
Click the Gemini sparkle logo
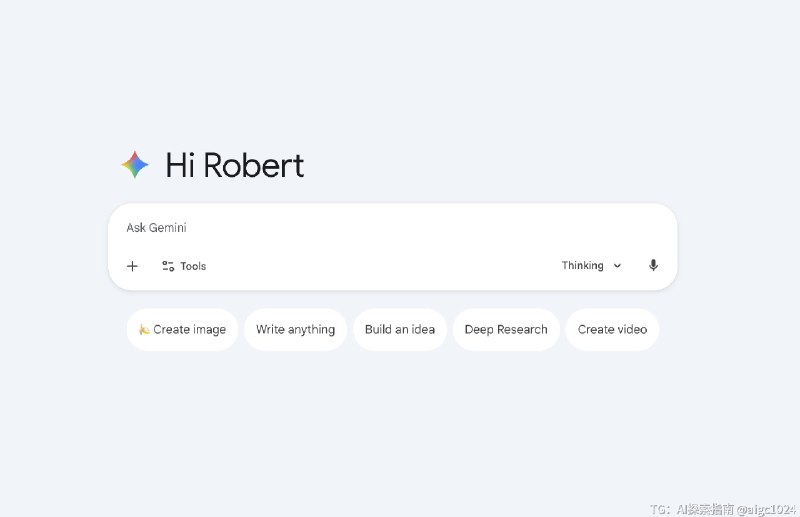(135, 165)
